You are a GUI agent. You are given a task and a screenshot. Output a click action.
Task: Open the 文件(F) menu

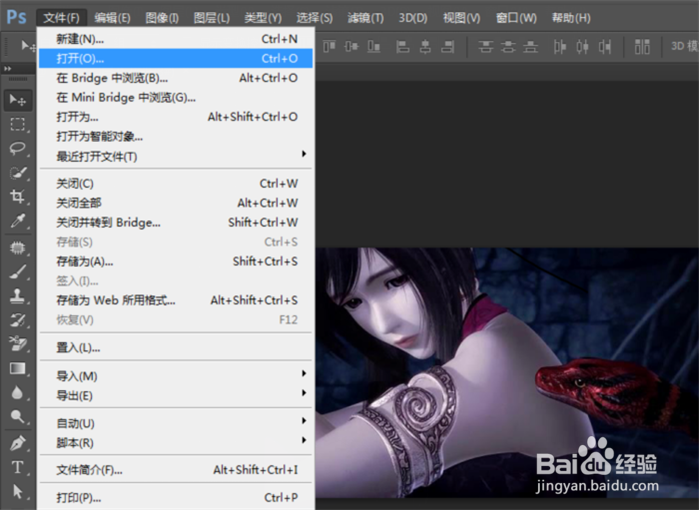[x=62, y=18]
